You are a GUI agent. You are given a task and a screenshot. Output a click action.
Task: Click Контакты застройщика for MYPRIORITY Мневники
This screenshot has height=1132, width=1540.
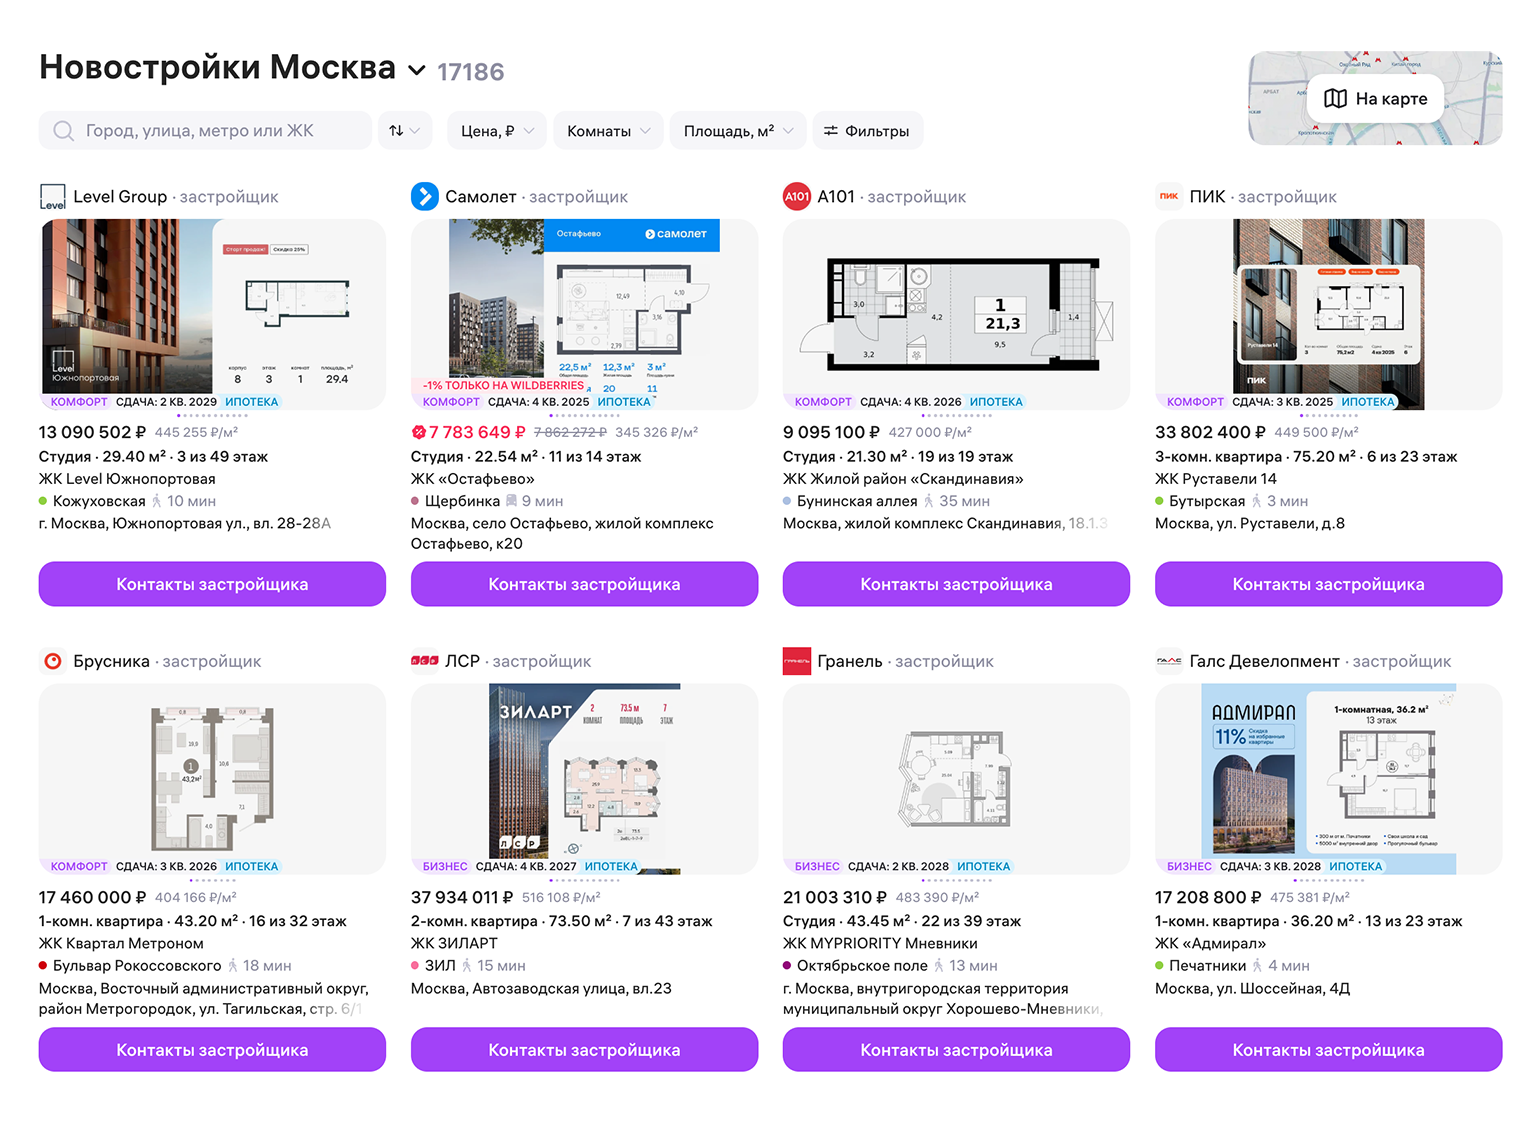tap(956, 1050)
